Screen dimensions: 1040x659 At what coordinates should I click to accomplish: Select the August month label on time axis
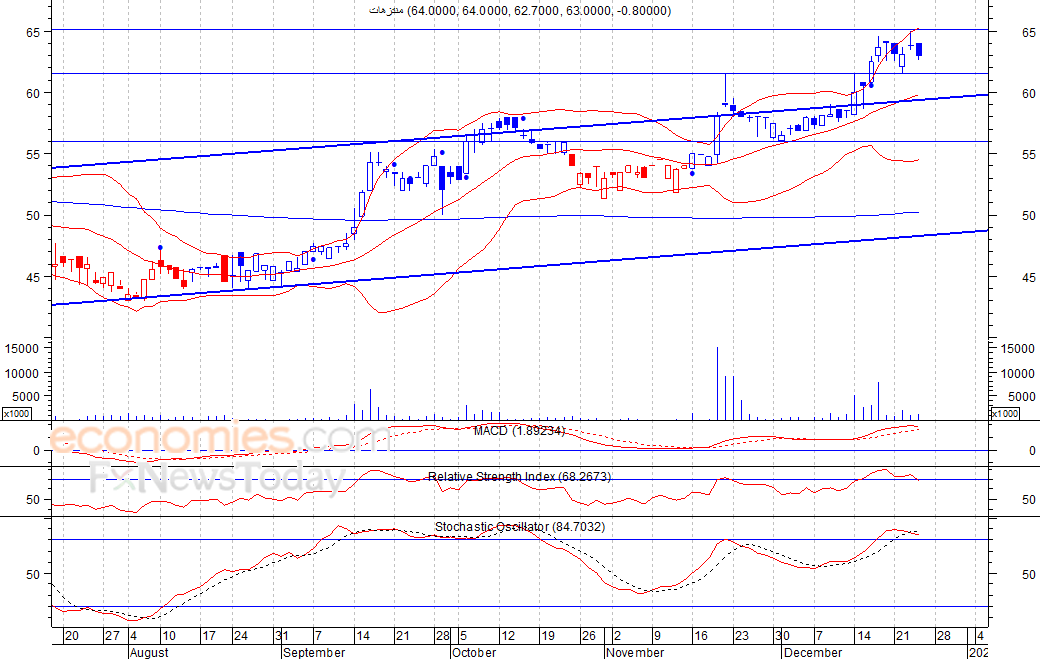tap(150, 652)
